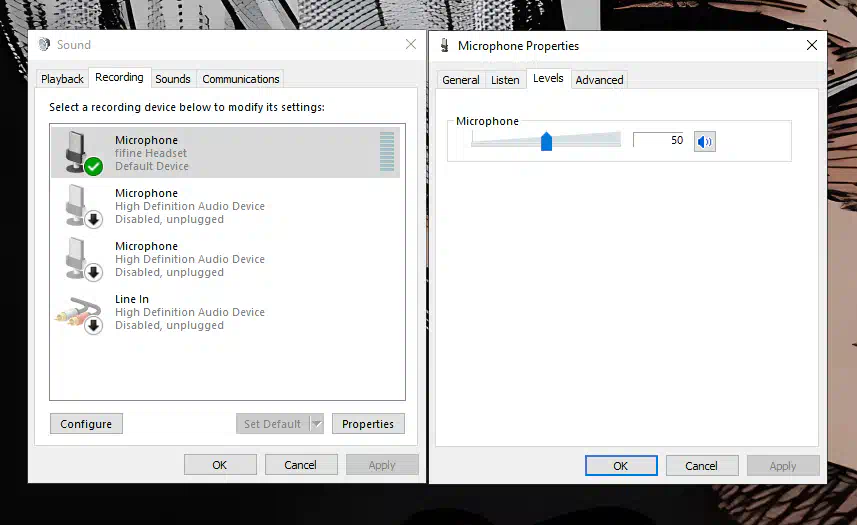857x525 pixels.
Task: Click the fifine Headset microphone device icon
Action: (x=83, y=152)
